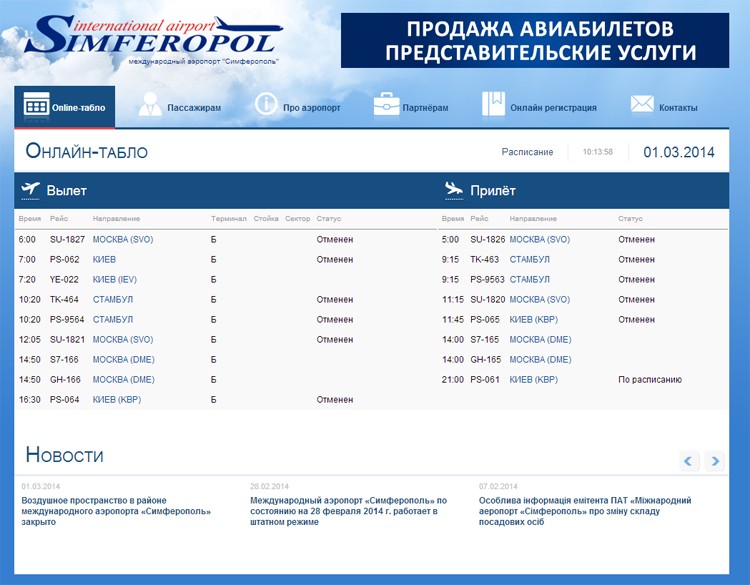Click МОСКВА (SVO) for departure SU-1827
The image size is (750, 585).
coord(123,240)
